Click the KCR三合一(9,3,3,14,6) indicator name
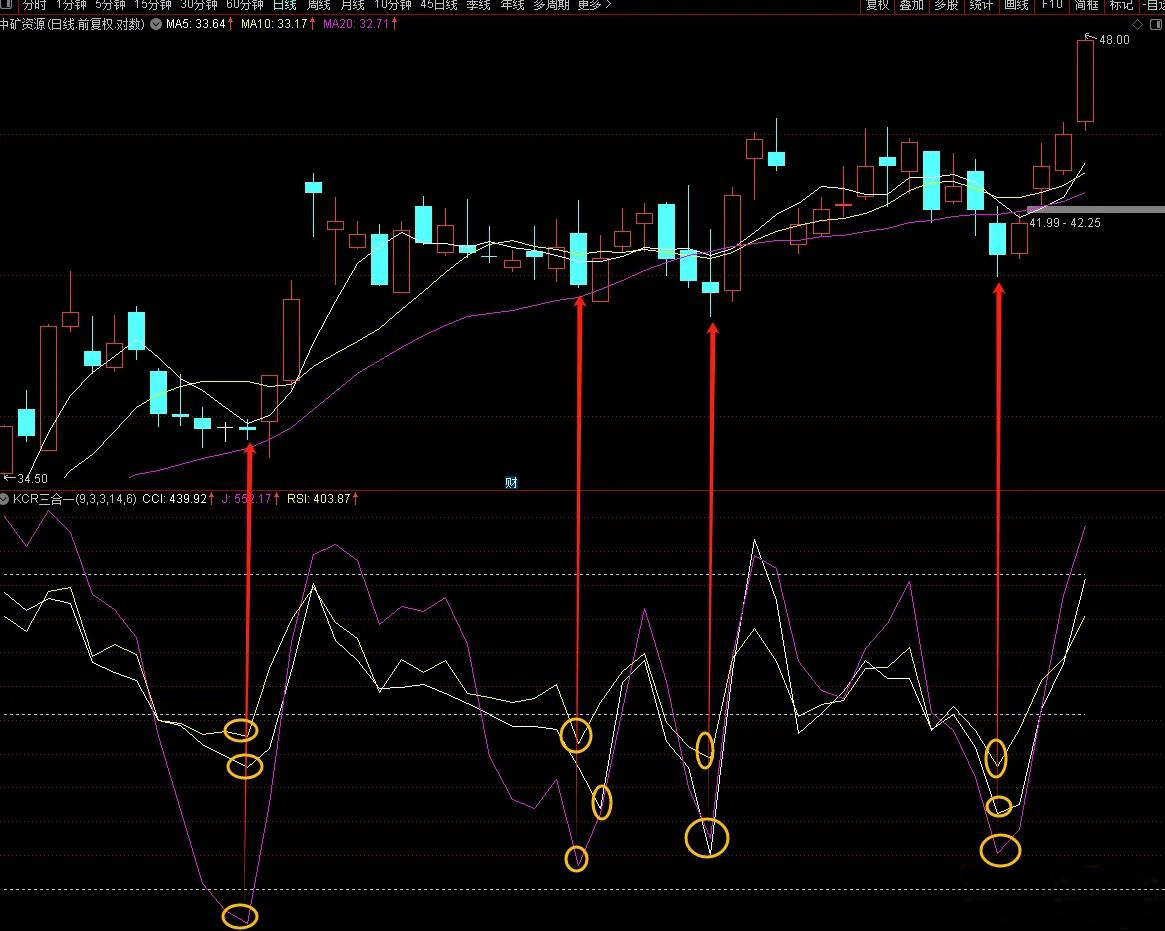The width and height of the screenshot is (1165, 931). point(74,499)
